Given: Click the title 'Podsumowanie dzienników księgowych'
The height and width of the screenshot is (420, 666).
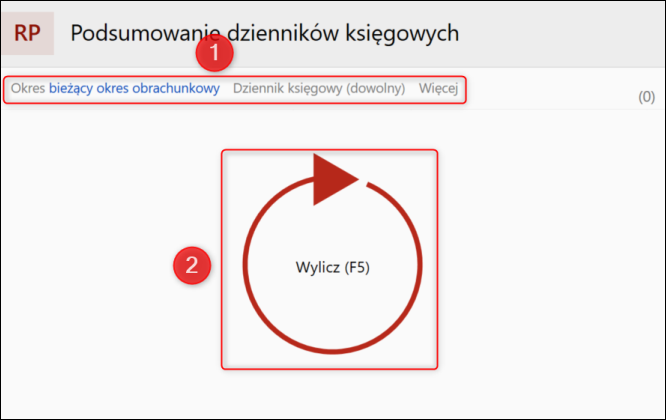Looking at the screenshot, I should [265, 33].
